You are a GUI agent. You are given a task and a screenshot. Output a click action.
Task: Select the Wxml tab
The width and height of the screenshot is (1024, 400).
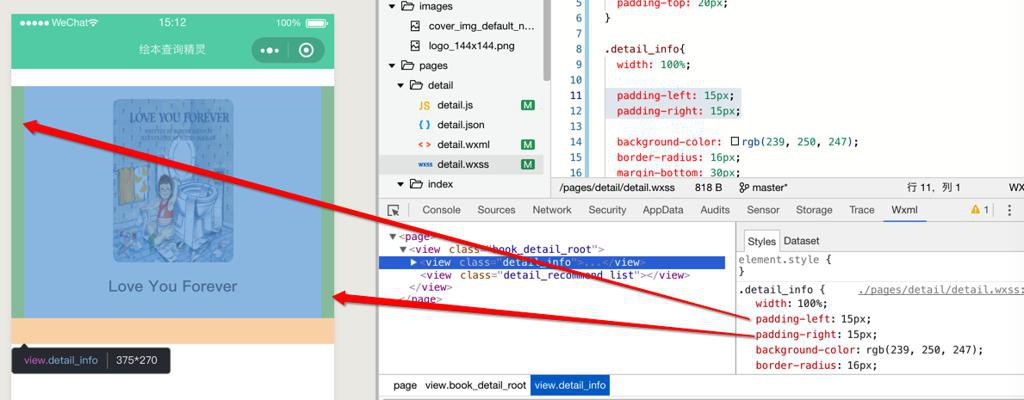pyautogui.click(x=904, y=210)
